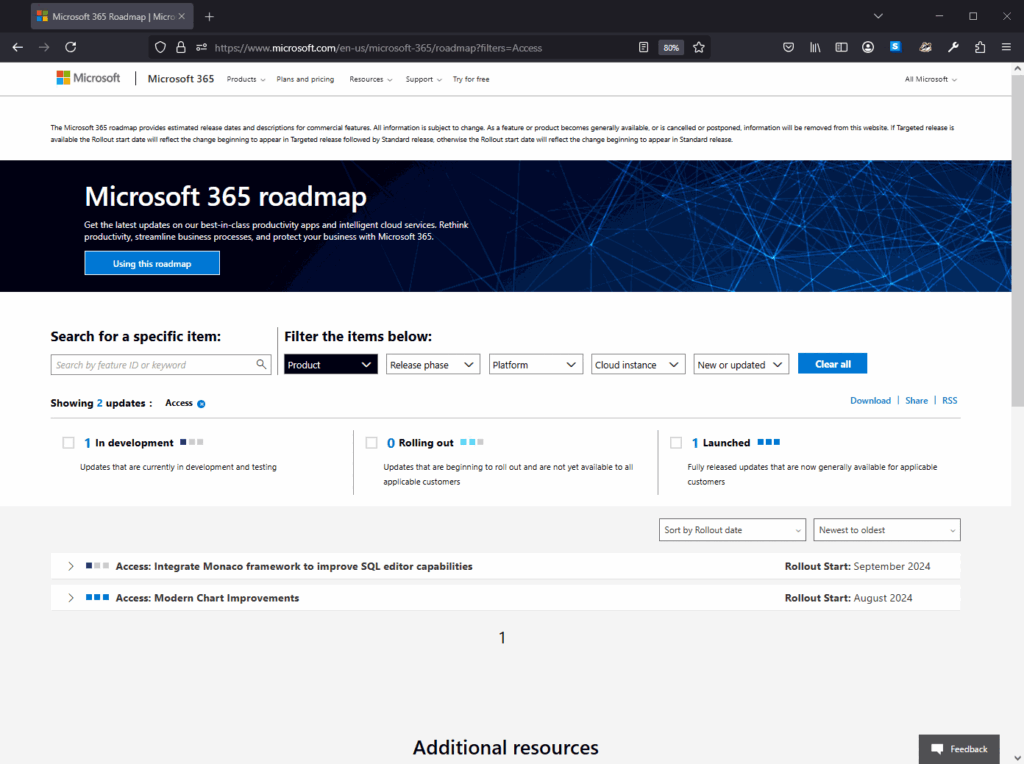
Task: Open the hamburger application menu
Action: coord(1006,47)
